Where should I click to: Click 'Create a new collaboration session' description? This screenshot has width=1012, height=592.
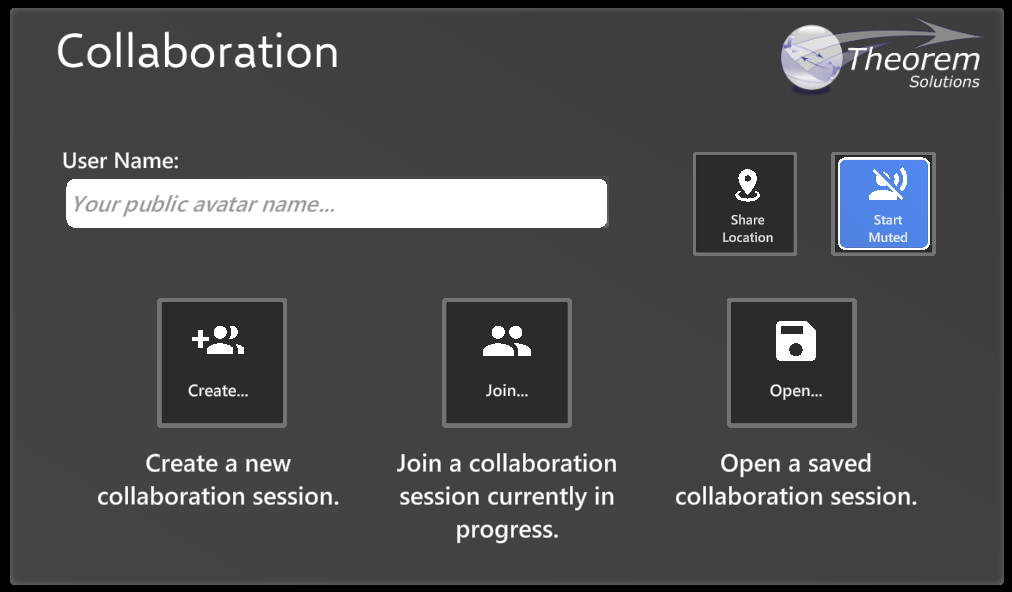[218, 480]
